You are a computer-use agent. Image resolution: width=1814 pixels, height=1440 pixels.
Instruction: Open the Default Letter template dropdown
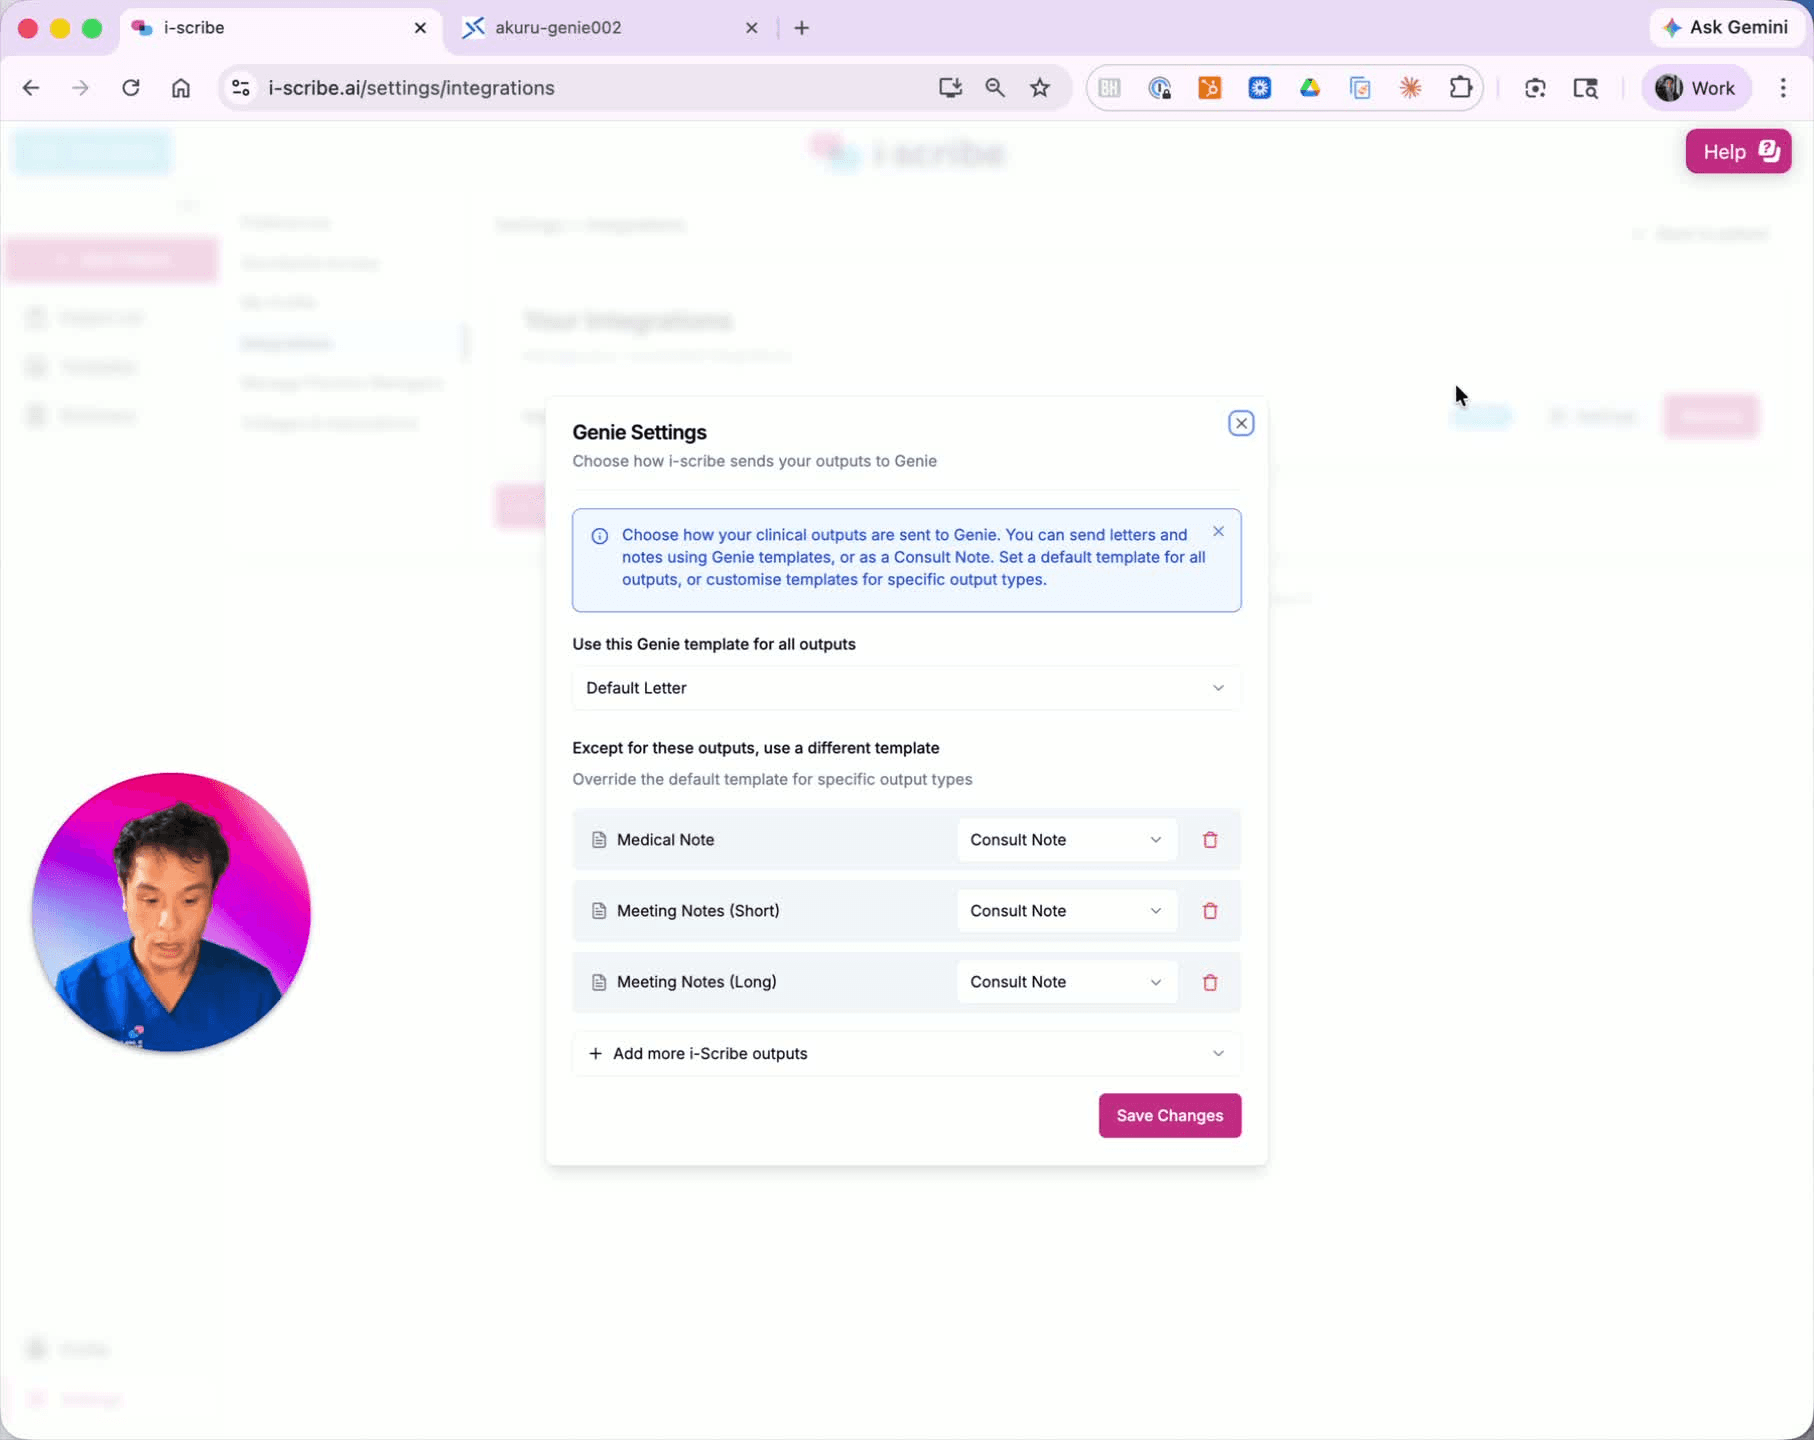(x=906, y=688)
